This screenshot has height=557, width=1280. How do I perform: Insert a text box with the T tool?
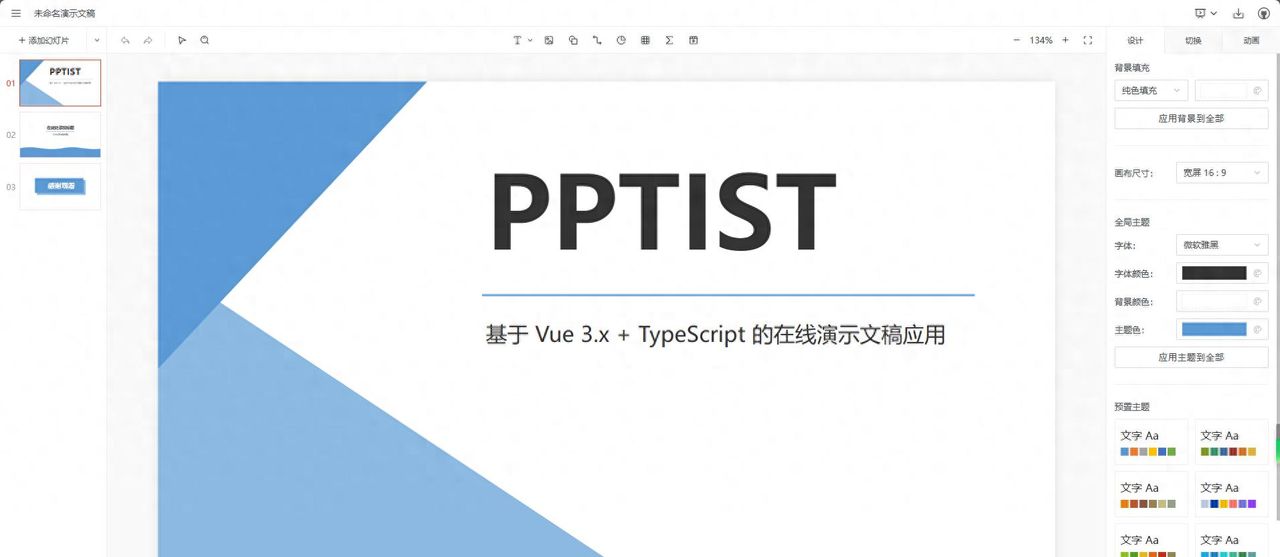coord(517,40)
